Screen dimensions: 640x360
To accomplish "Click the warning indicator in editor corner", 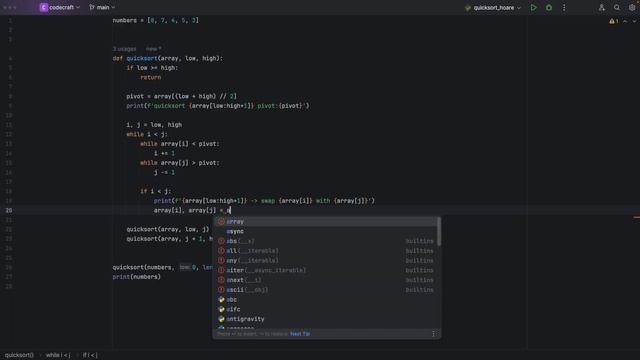I will pos(613,21).
